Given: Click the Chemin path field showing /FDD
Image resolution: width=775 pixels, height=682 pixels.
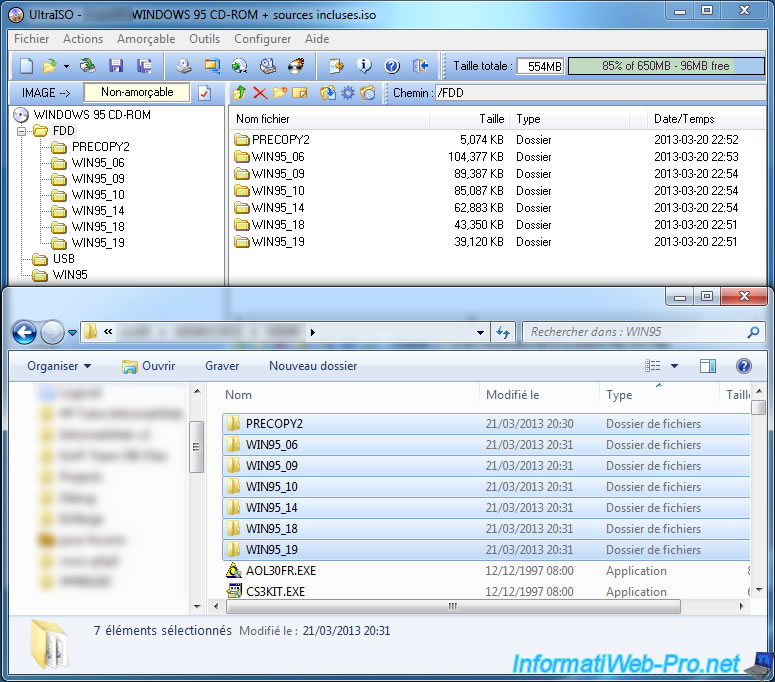Looking at the screenshot, I should 600,93.
